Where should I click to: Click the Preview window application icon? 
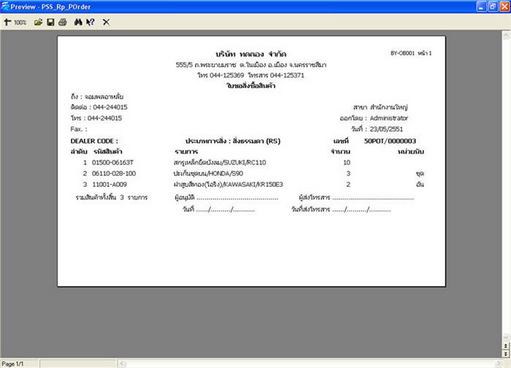point(5,6)
